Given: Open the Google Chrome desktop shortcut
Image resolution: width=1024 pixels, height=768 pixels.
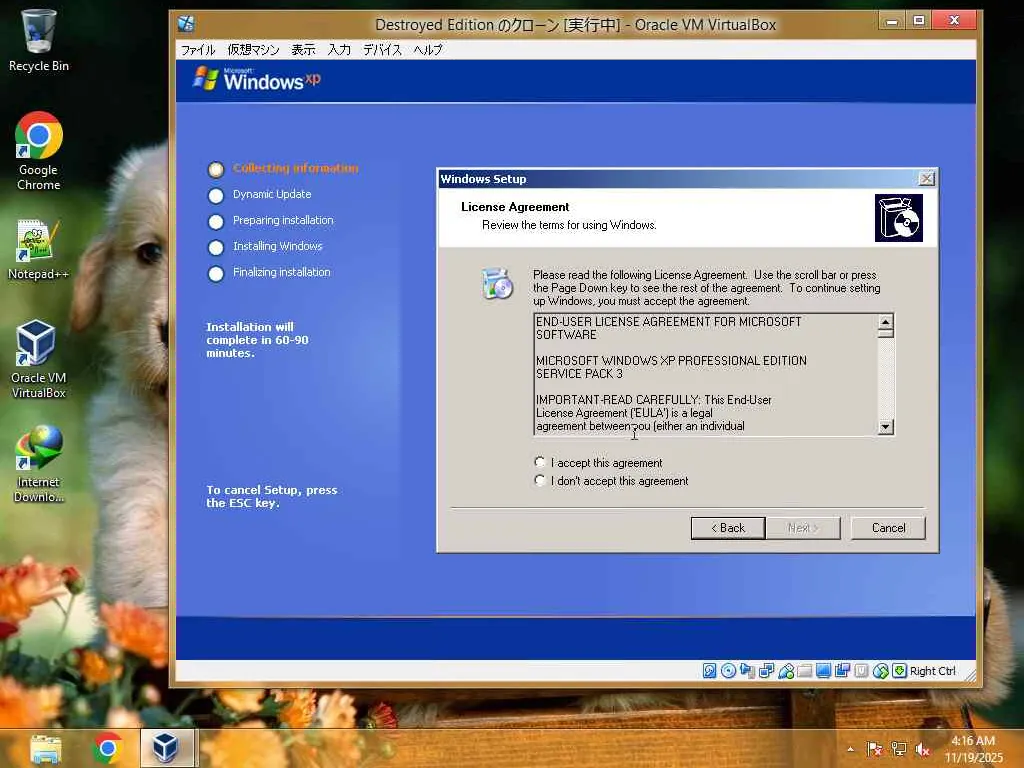Looking at the screenshot, I should pyautogui.click(x=39, y=151).
